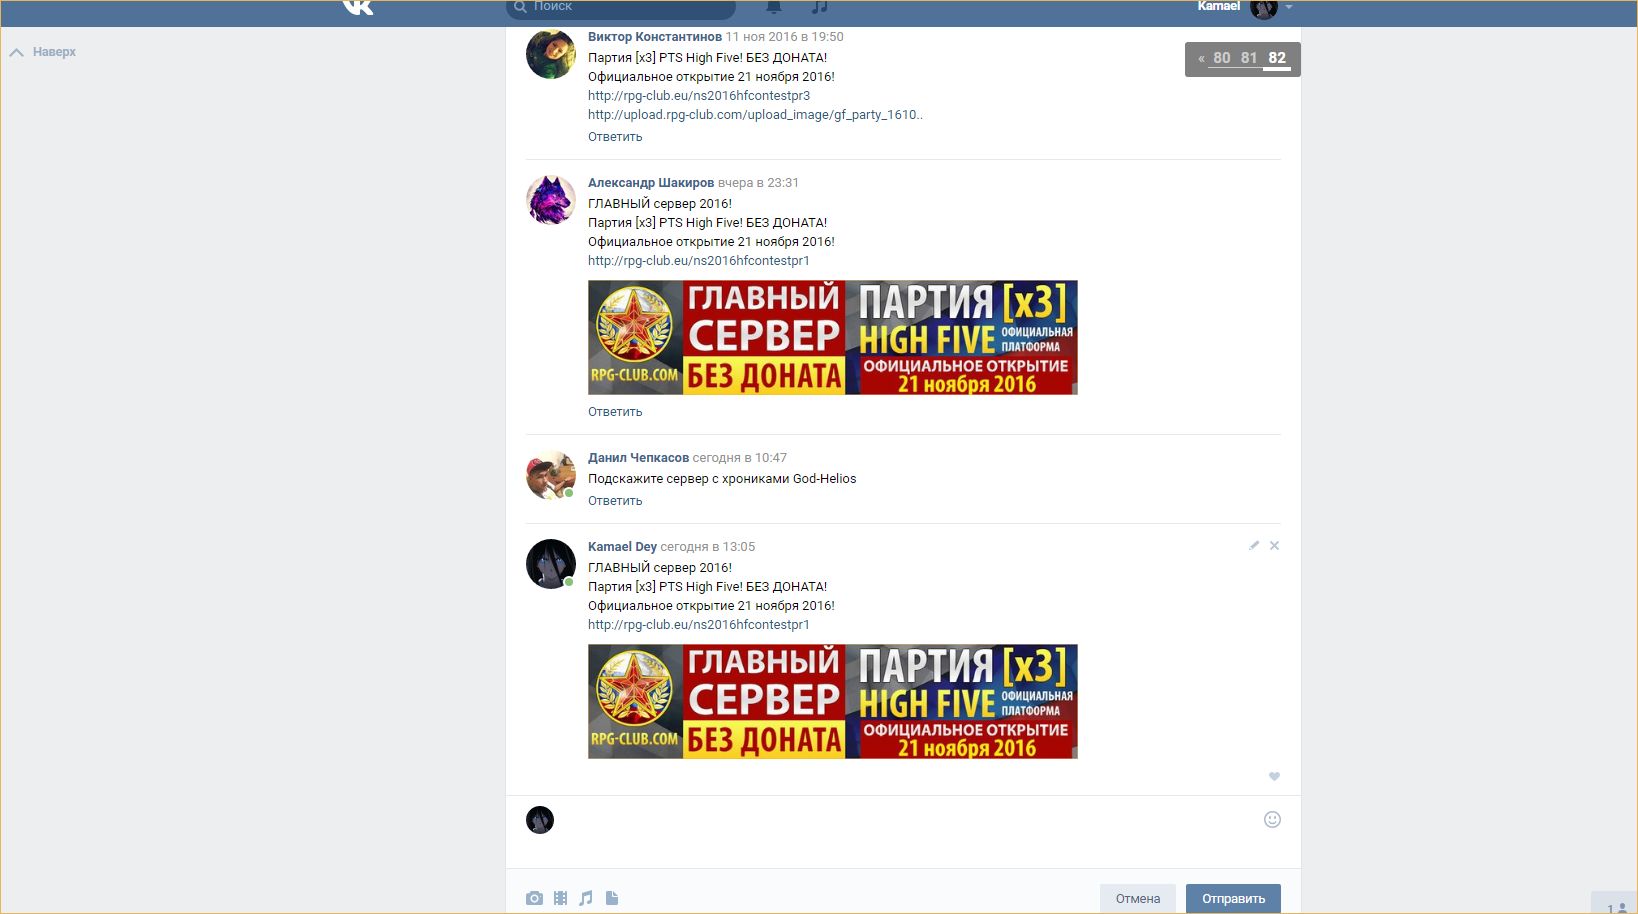Attach a photo using the camera icon
1638x914 pixels.
[x=535, y=898]
